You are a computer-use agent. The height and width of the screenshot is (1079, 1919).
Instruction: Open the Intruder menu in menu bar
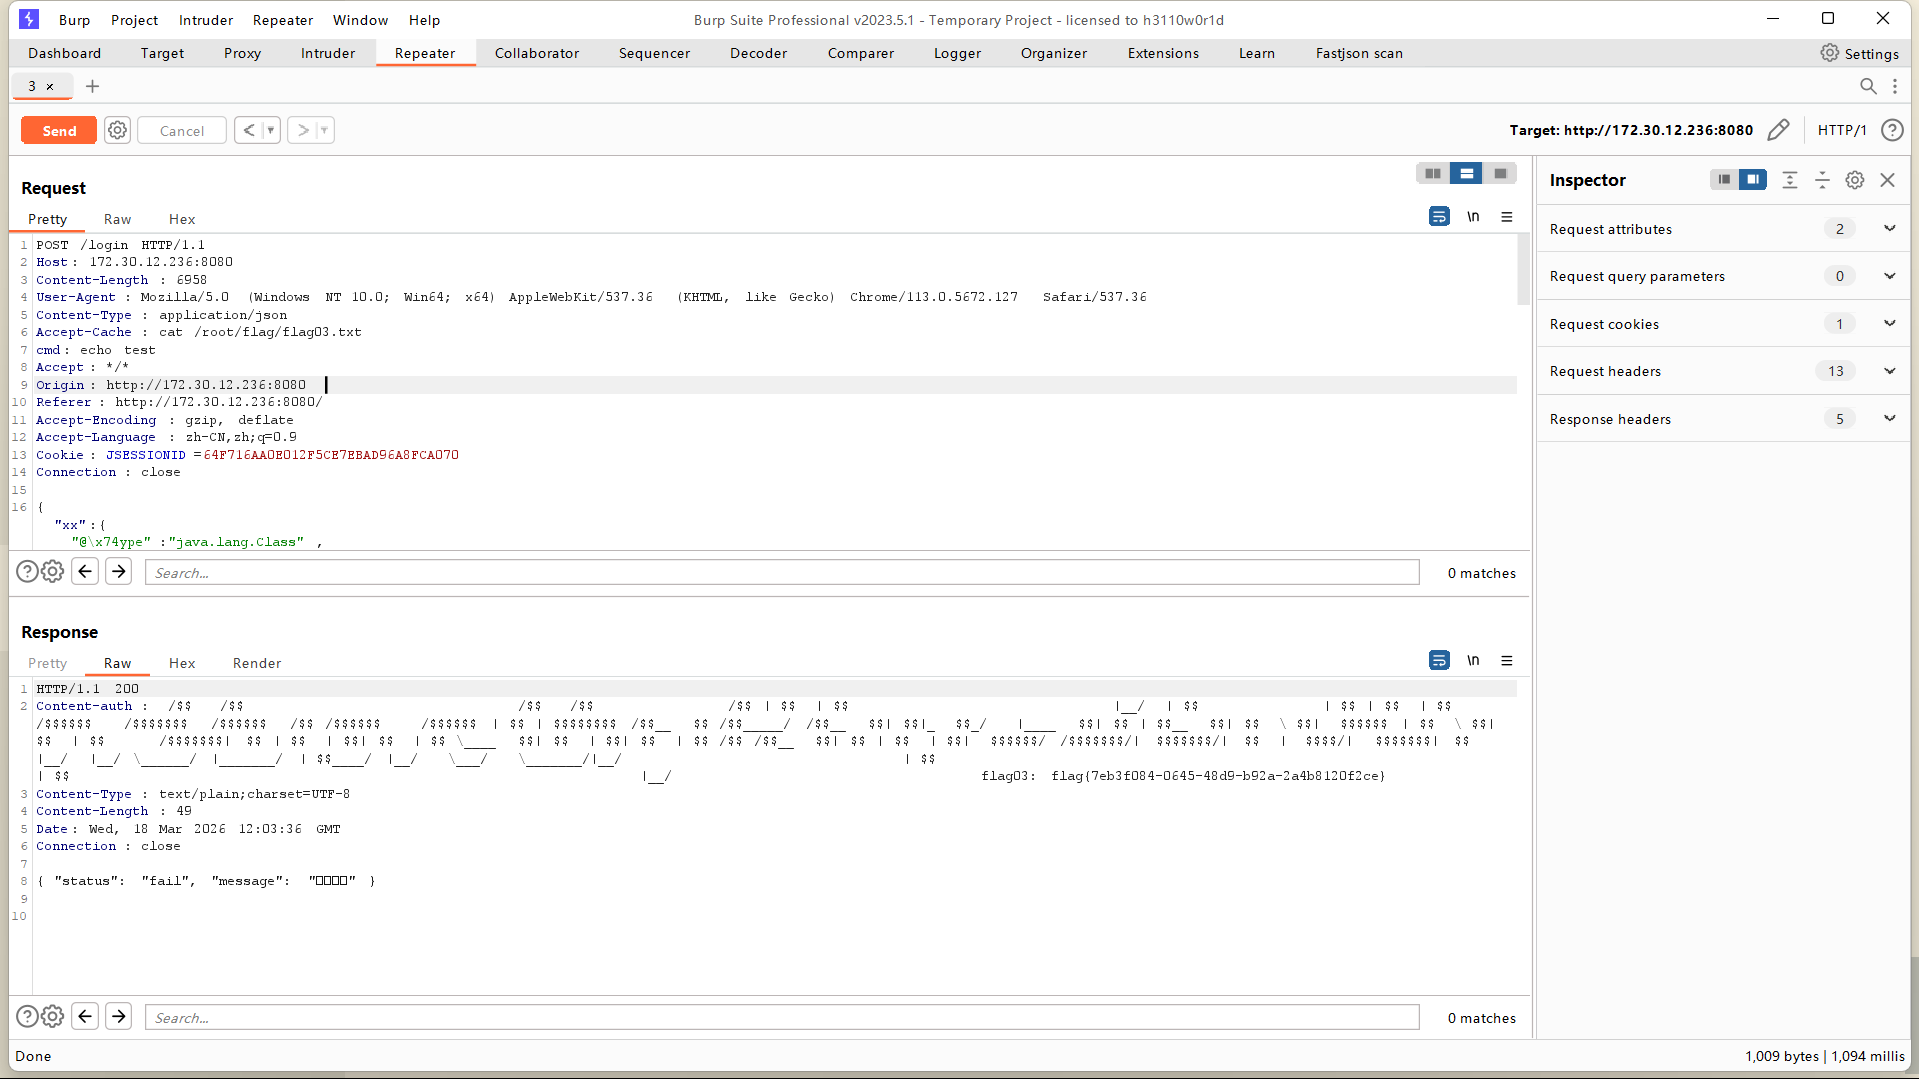(x=205, y=20)
